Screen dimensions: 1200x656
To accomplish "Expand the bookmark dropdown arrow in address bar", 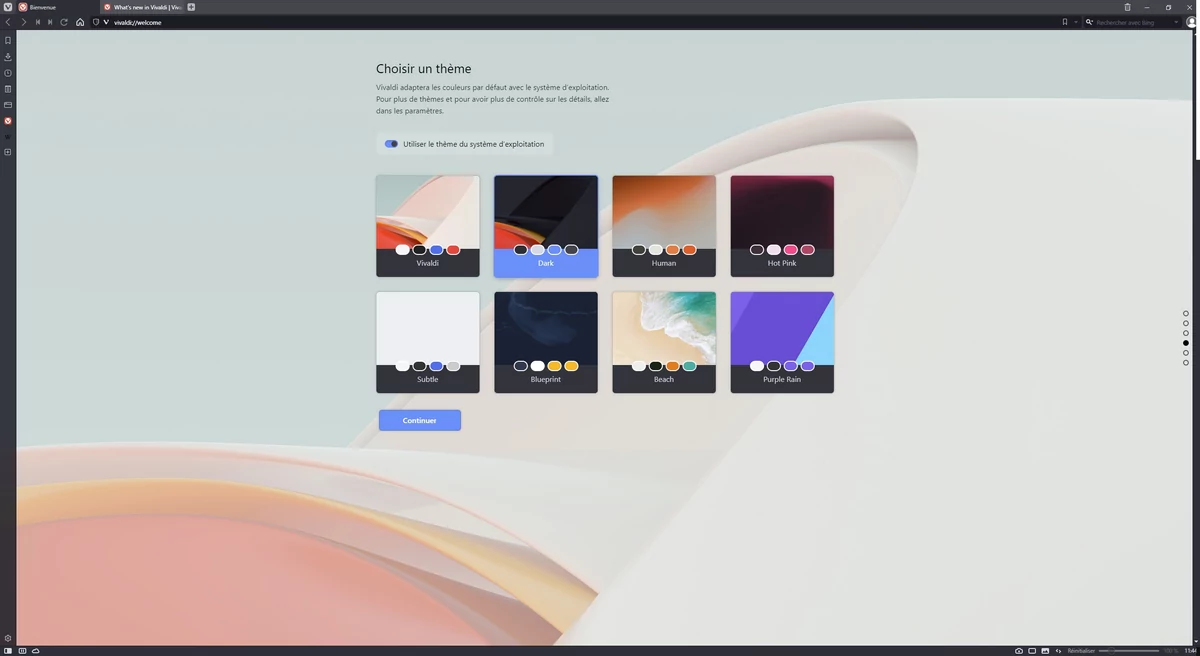I will click(x=1076, y=22).
